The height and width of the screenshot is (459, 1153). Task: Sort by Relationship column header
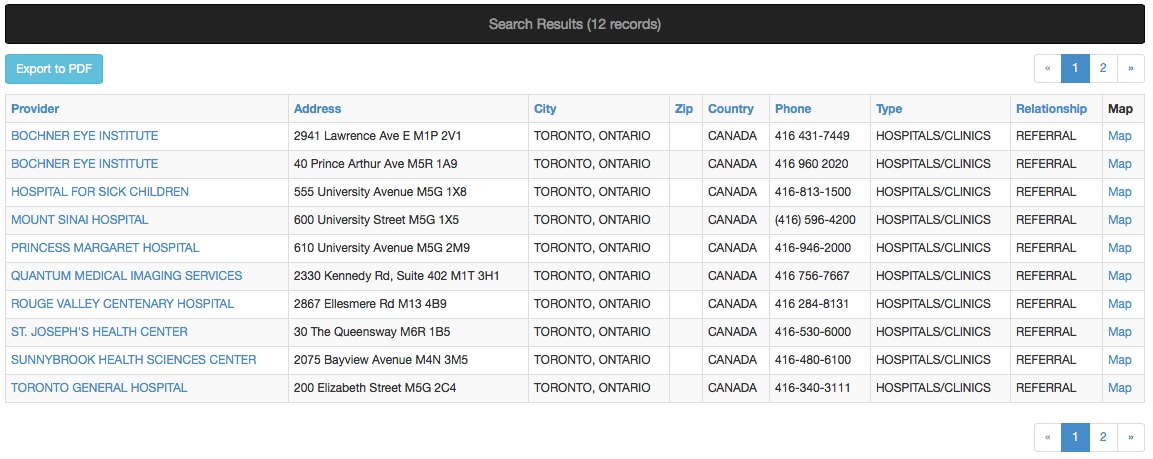[x=1052, y=109]
